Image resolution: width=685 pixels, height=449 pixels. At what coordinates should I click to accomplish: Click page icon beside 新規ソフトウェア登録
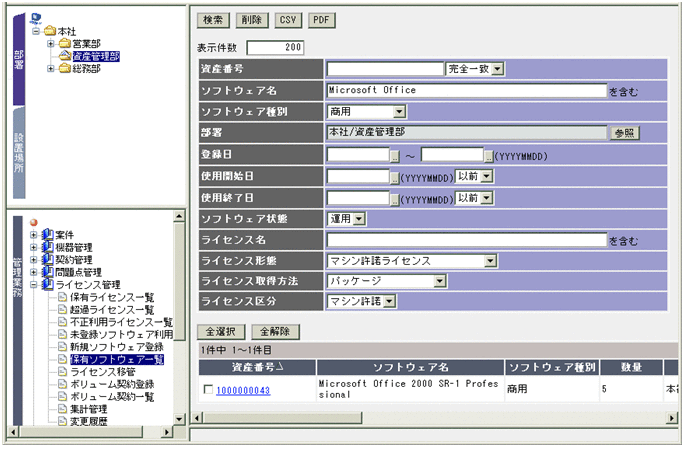point(62,347)
